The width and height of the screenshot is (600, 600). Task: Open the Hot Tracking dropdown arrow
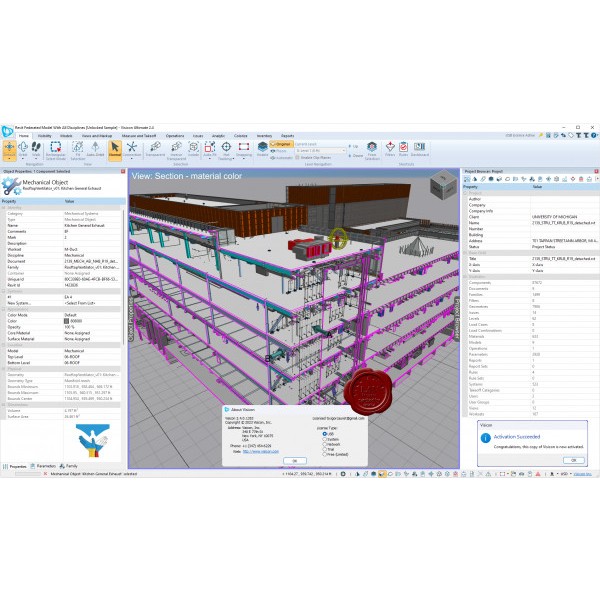(x=233, y=158)
